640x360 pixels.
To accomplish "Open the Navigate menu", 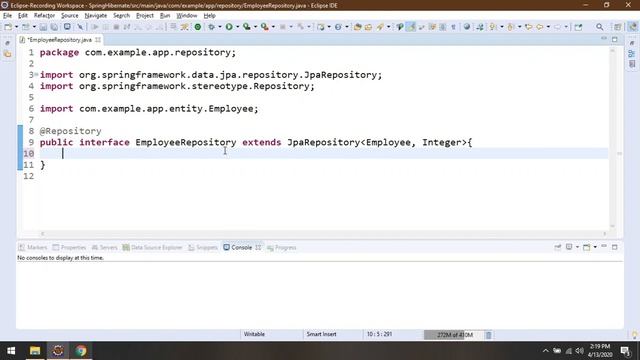I will [96, 16].
